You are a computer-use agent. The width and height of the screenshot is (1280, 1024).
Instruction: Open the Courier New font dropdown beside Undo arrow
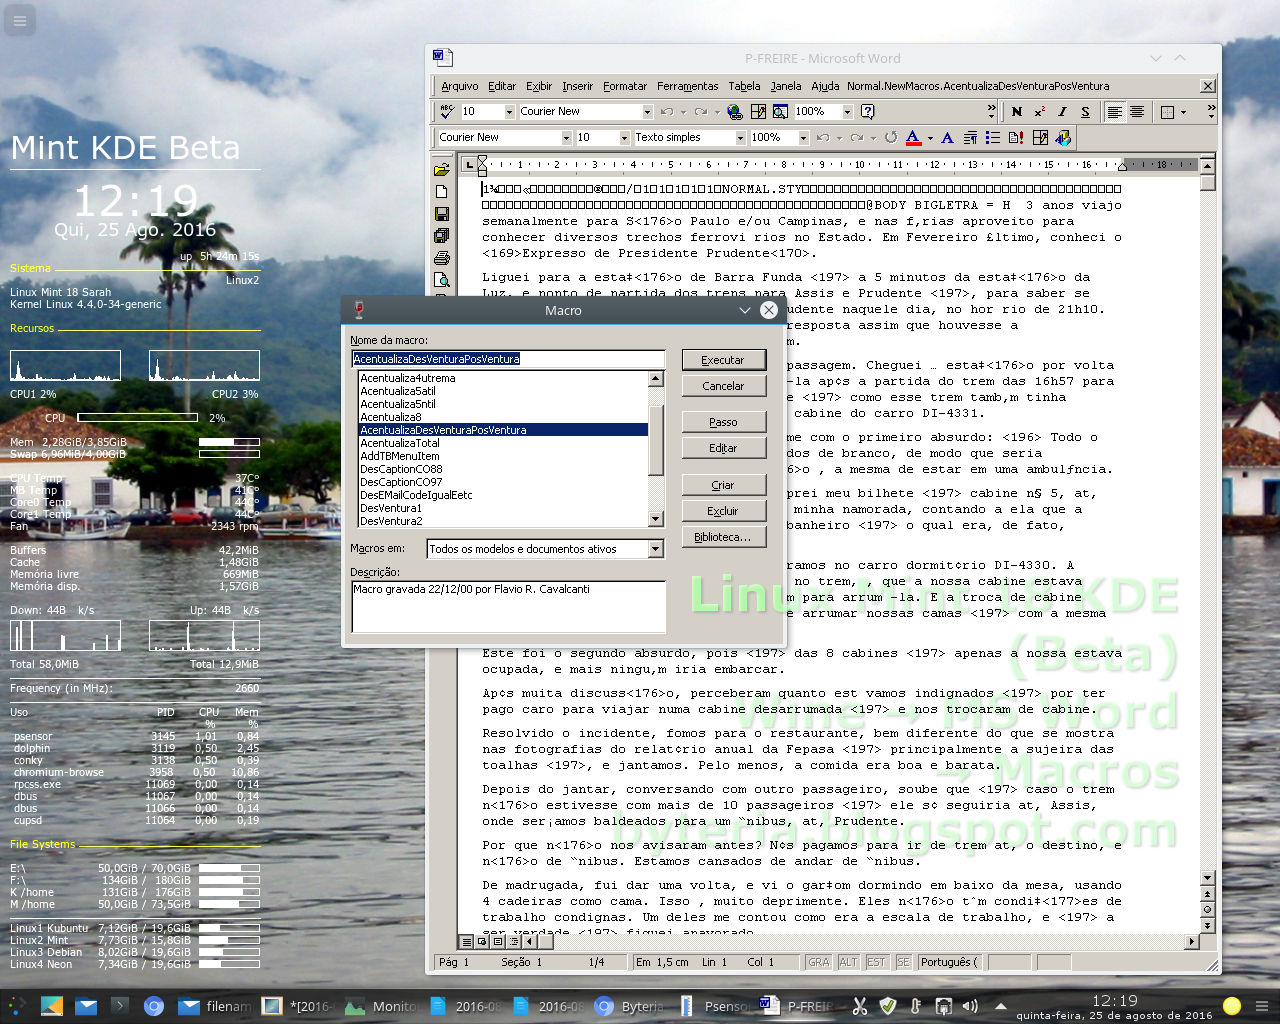pyautogui.click(x=647, y=111)
